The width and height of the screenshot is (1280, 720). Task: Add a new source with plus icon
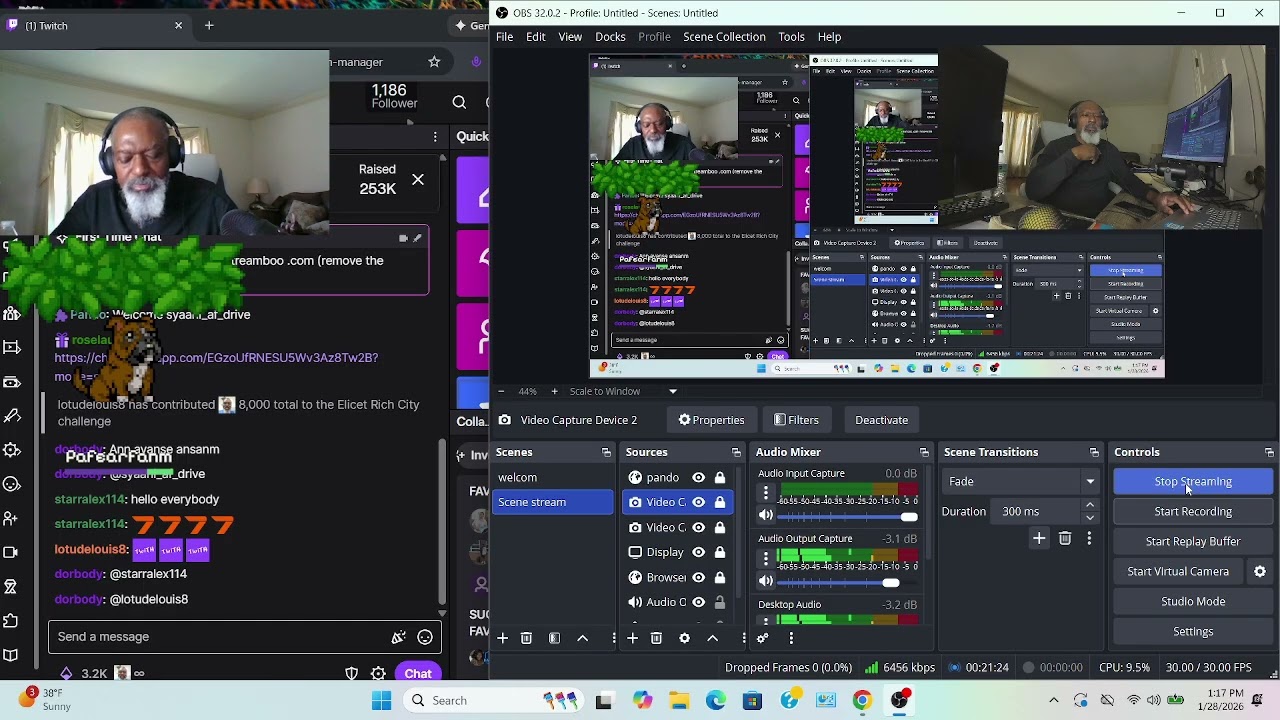632,638
